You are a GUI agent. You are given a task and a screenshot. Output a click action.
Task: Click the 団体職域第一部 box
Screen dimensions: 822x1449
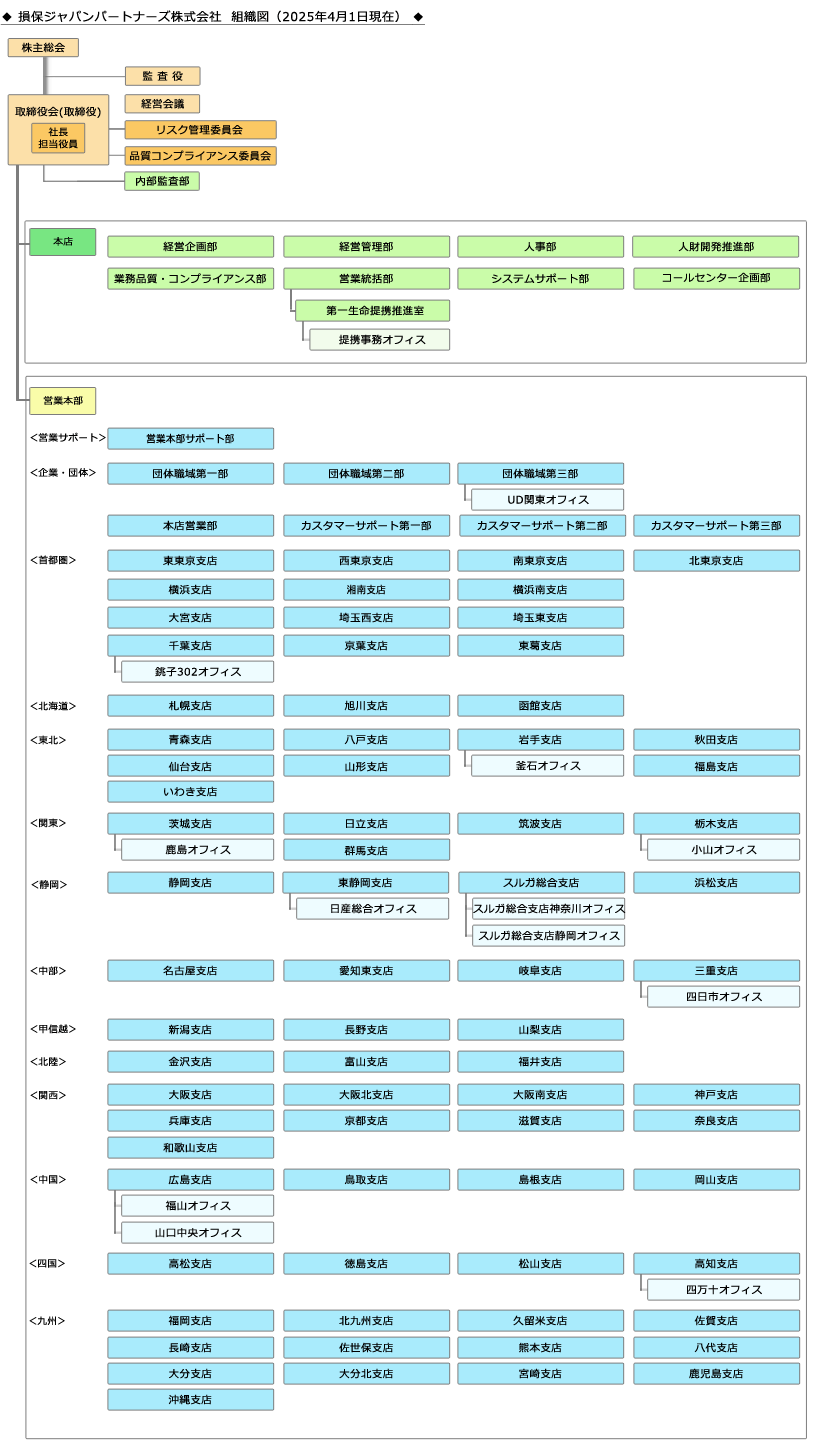click(x=191, y=474)
